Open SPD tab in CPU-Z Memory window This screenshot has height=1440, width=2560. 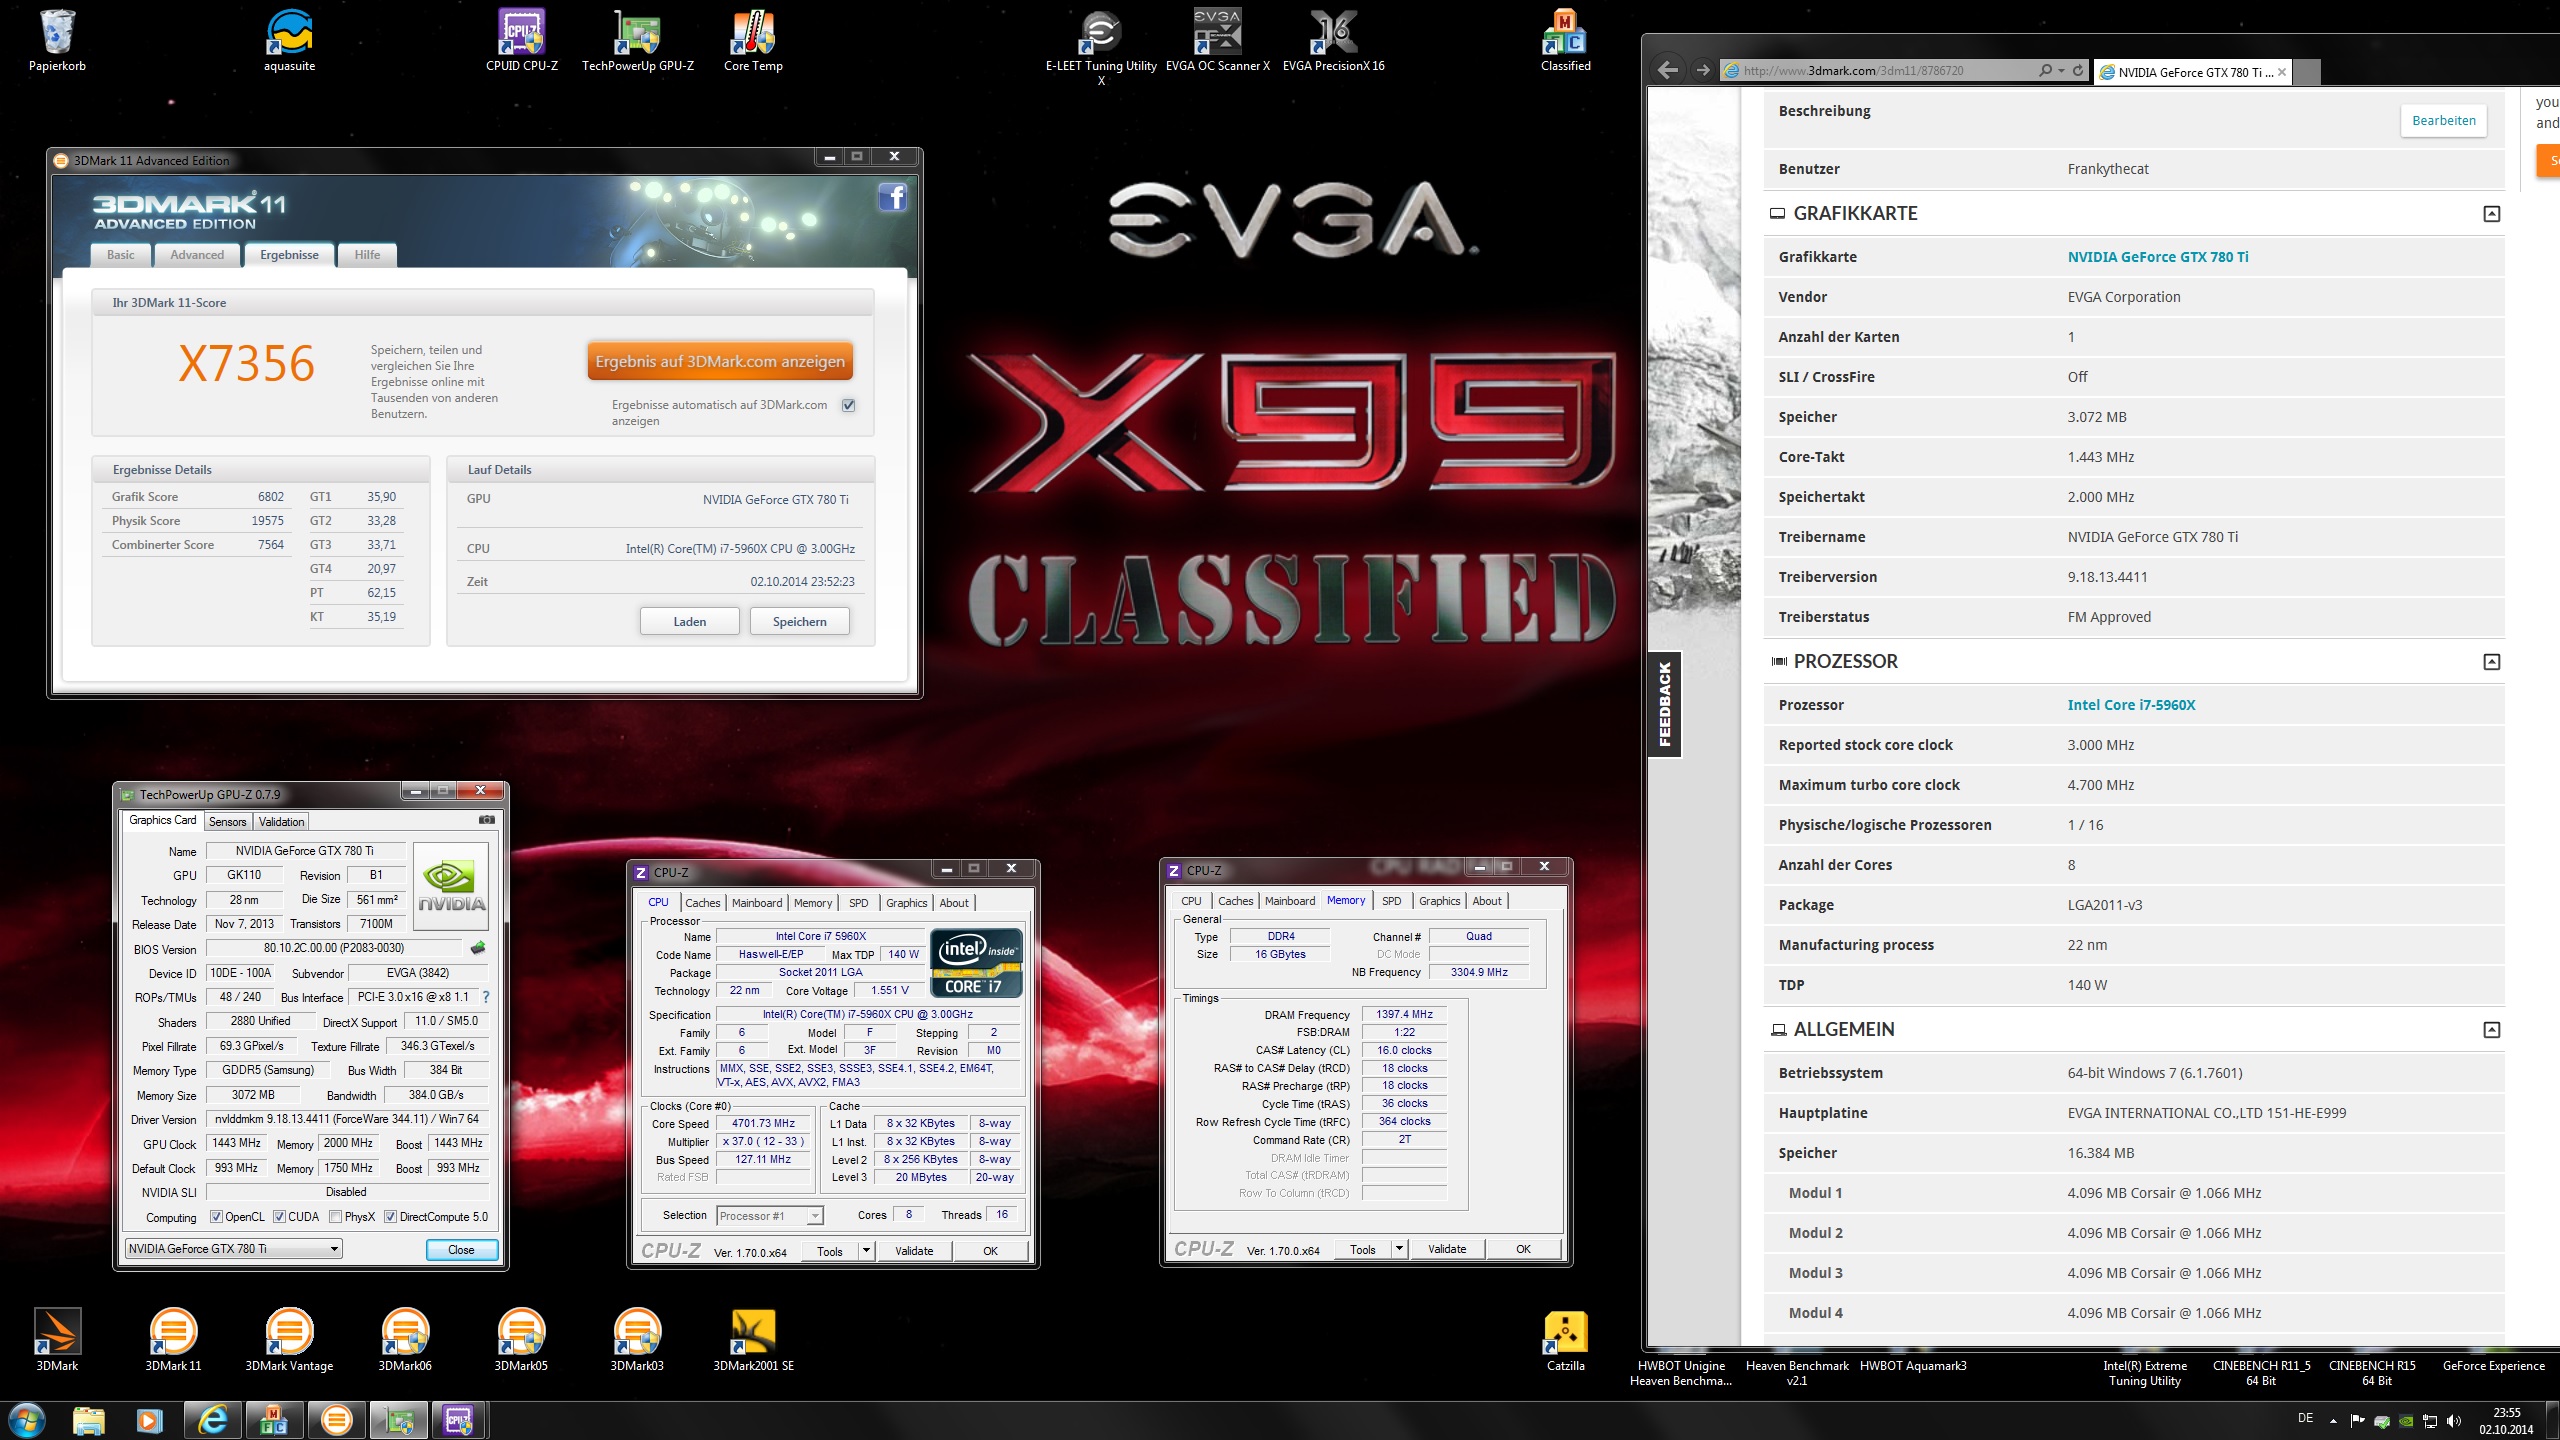(x=1391, y=900)
